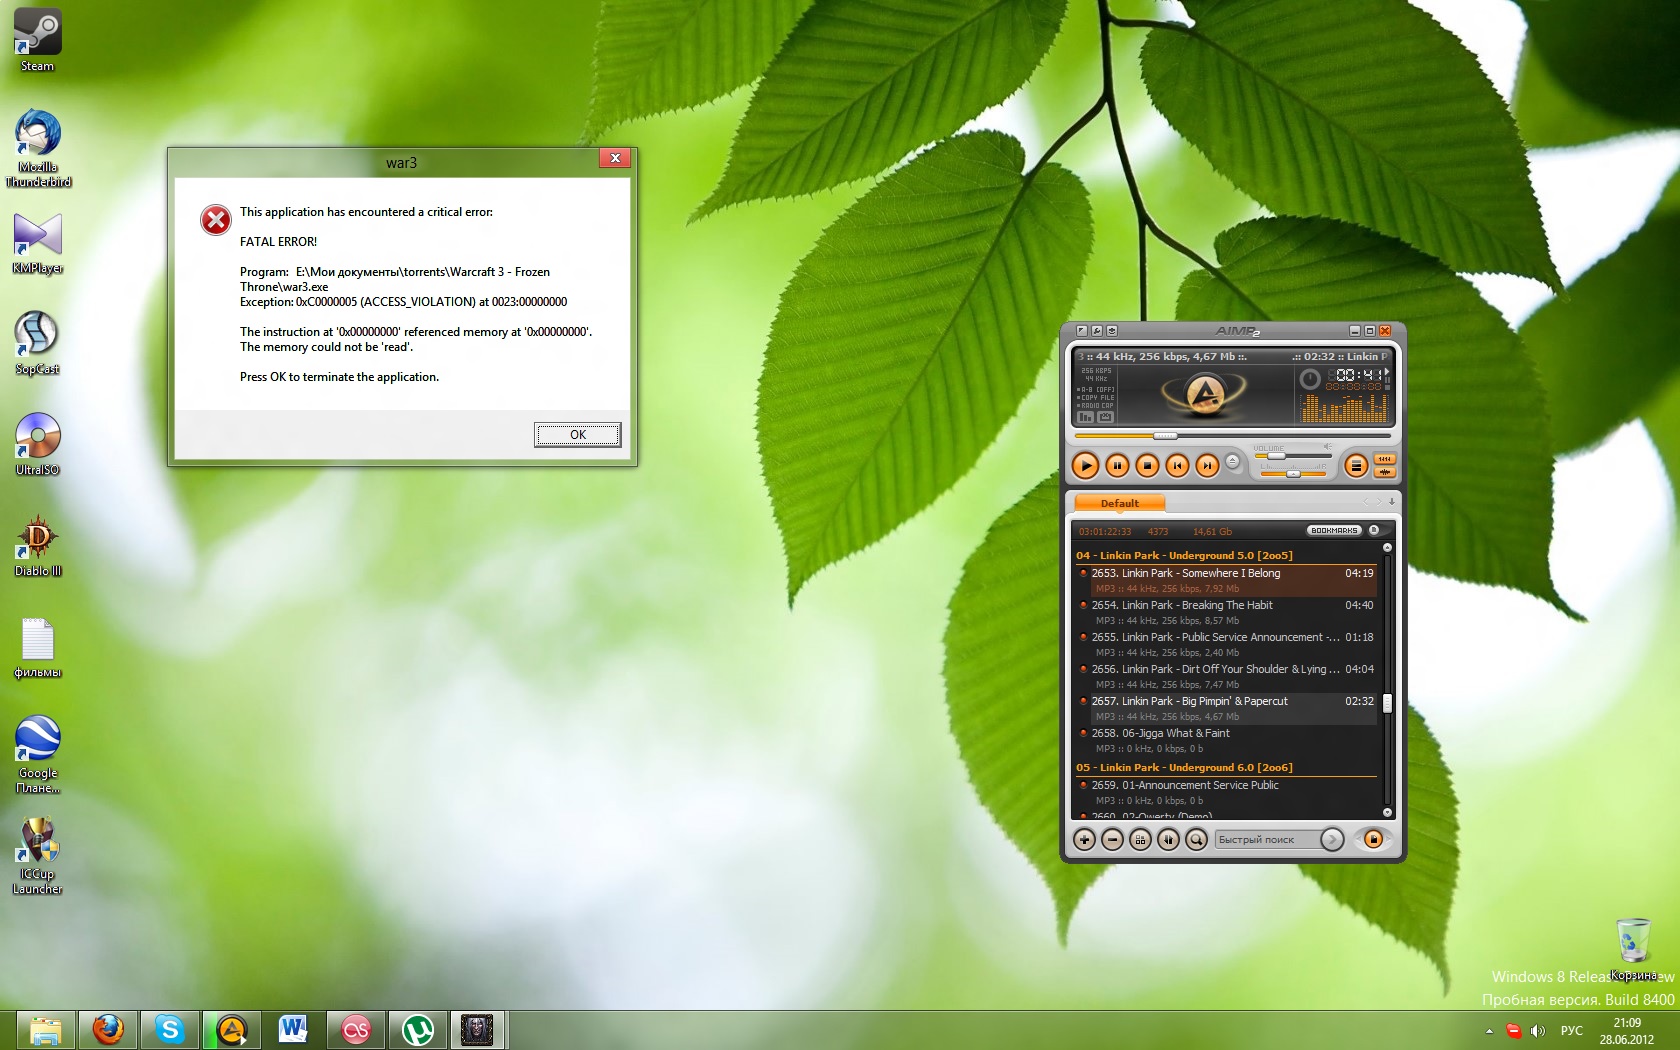
Task: Click OK in war3 error dialog
Action: click(x=577, y=435)
